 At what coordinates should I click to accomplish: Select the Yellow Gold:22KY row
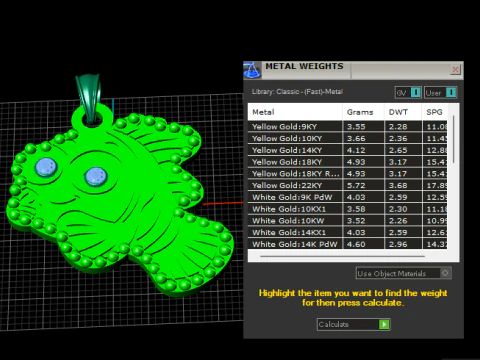pyautogui.click(x=347, y=185)
